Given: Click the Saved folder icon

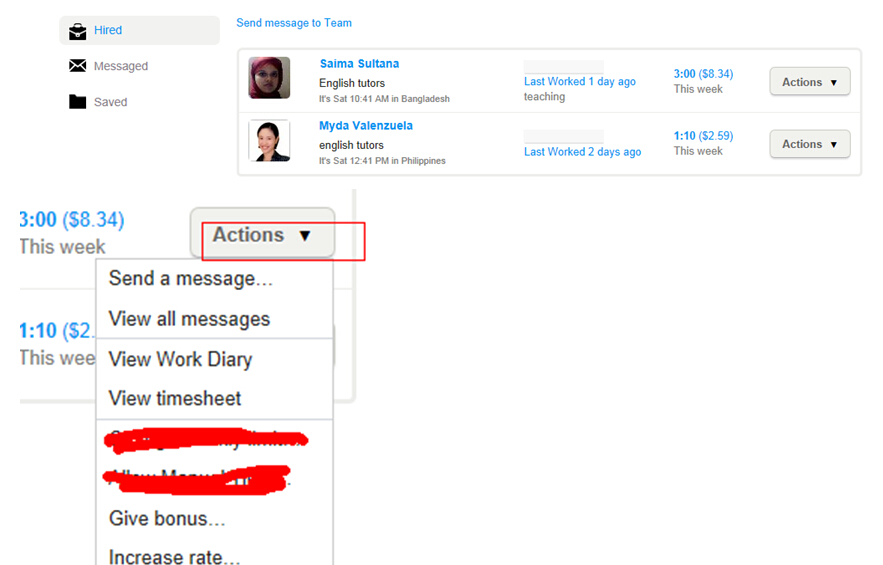Looking at the screenshot, I should click(x=77, y=102).
